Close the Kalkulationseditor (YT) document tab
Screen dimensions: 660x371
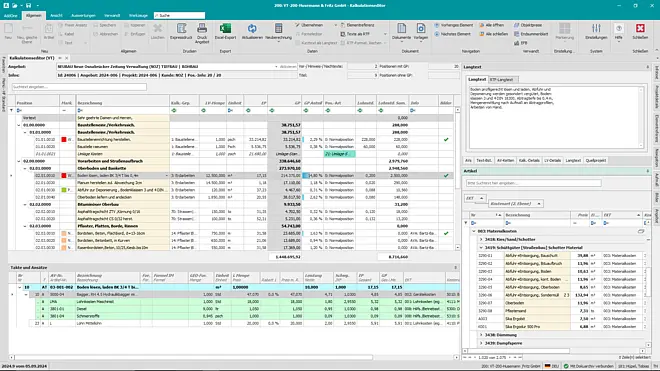tap(67, 58)
